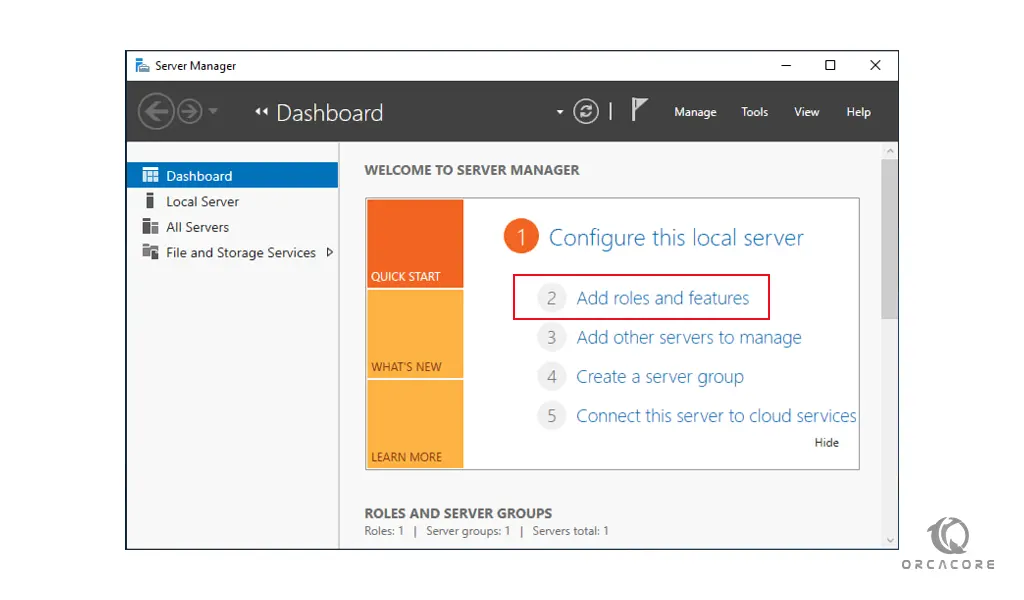This screenshot has width=1024, height=600.
Task: Click Hide to hide the welcome tile
Action: 826,443
